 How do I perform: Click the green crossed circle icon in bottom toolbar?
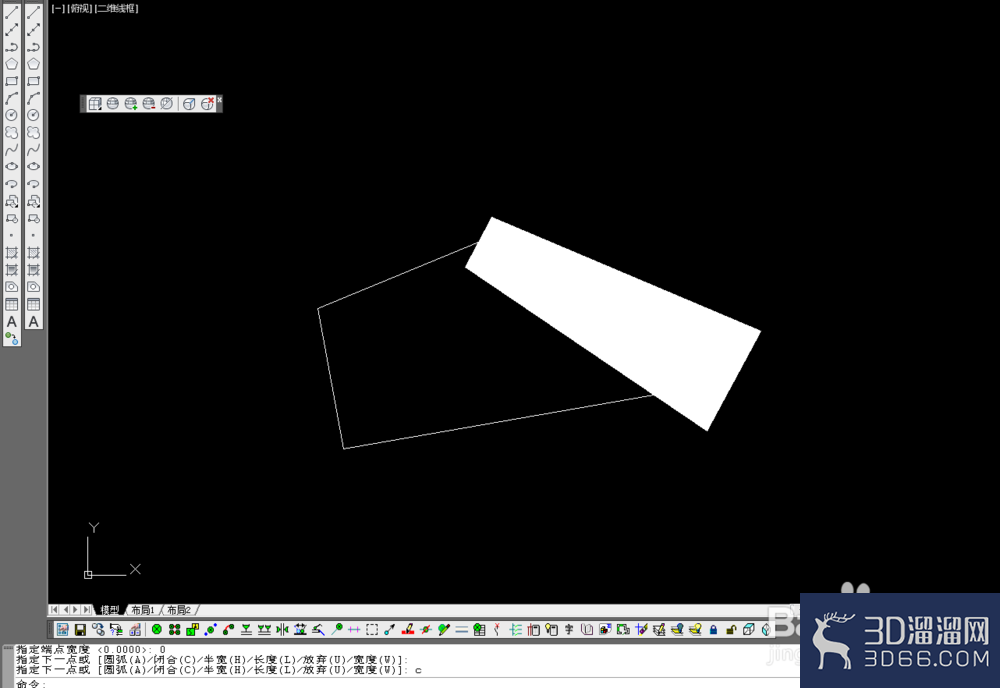tap(157, 630)
